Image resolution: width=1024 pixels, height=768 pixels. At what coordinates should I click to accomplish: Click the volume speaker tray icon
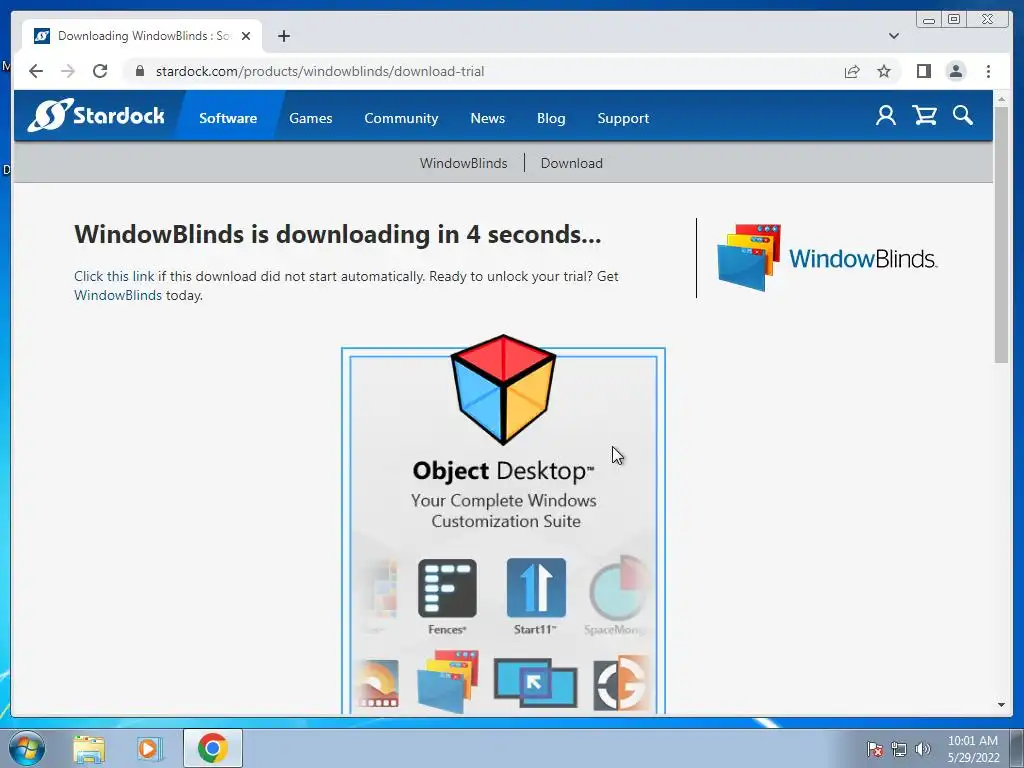[x=923, y=749]
